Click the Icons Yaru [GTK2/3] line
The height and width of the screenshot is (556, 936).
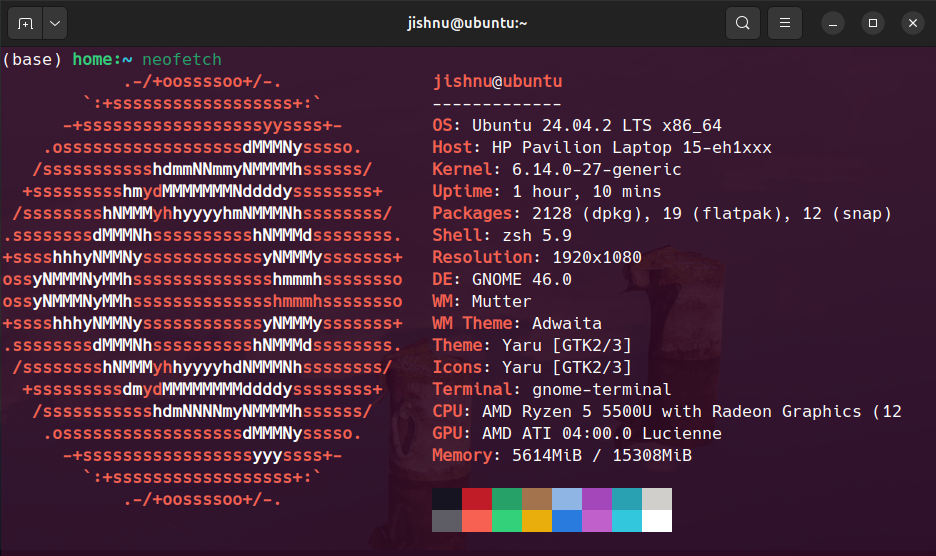(532, 367)
